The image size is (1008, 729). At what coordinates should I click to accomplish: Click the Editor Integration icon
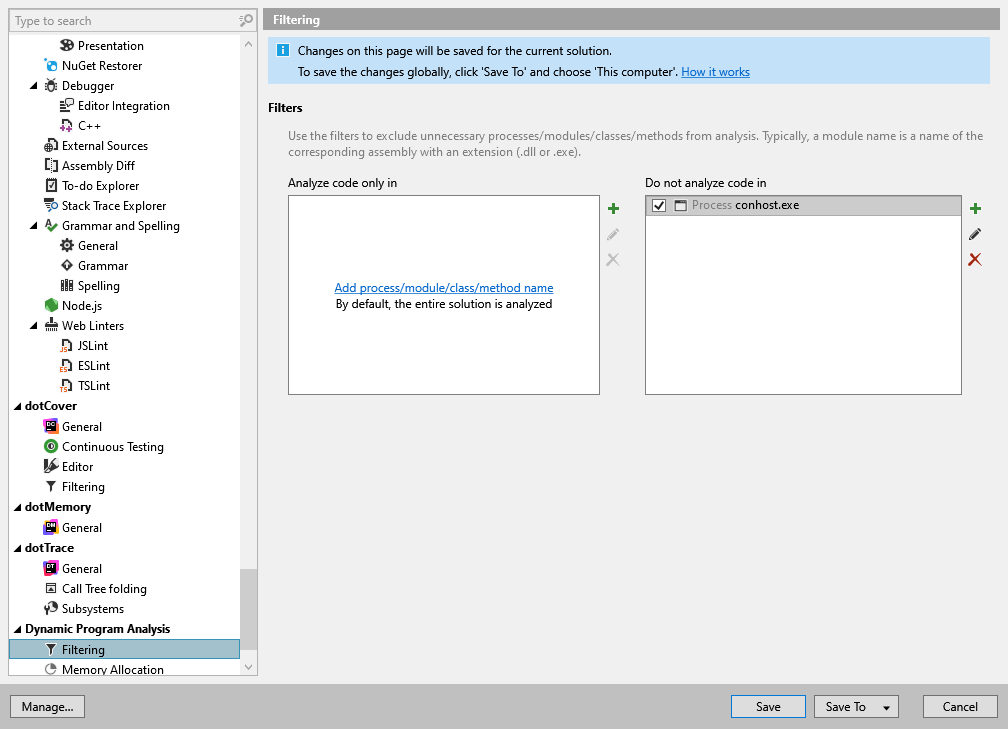[x=67, y=105]
